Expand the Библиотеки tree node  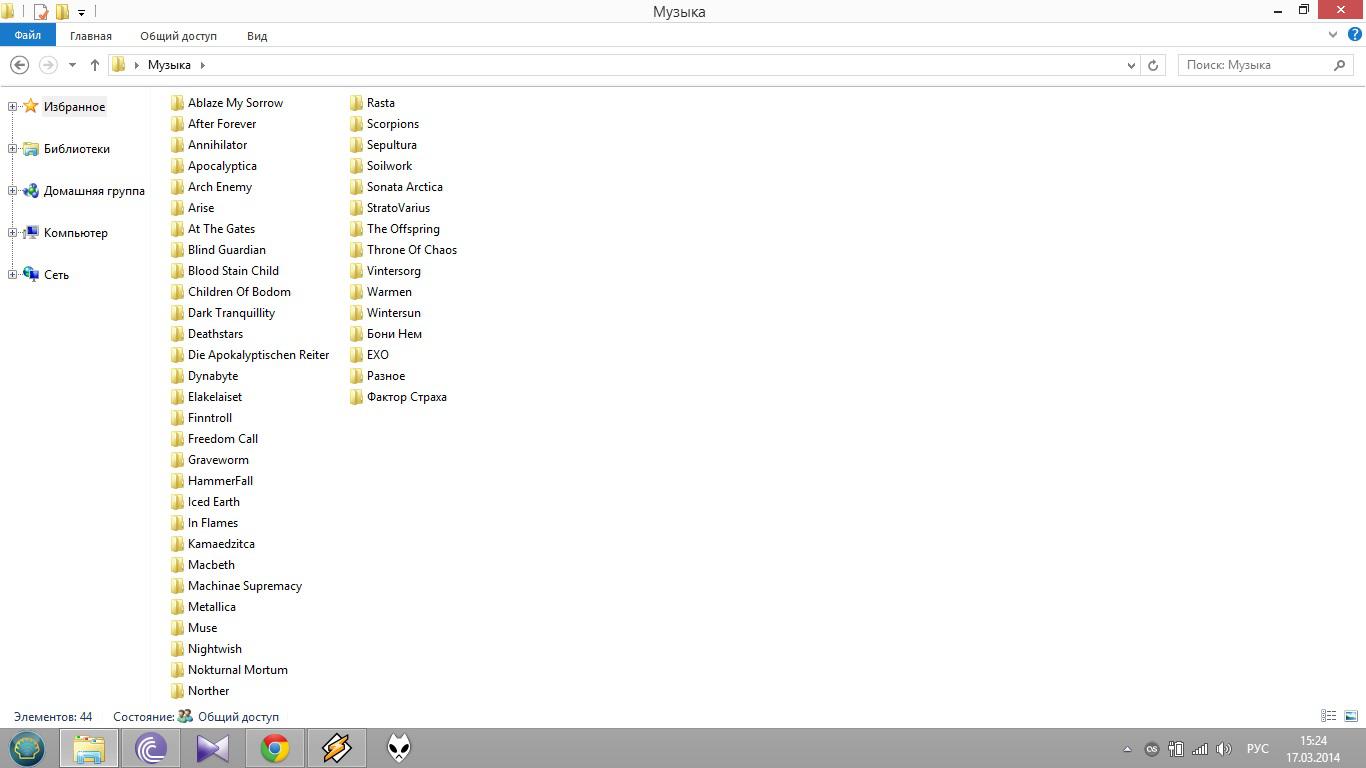[13, 149]
